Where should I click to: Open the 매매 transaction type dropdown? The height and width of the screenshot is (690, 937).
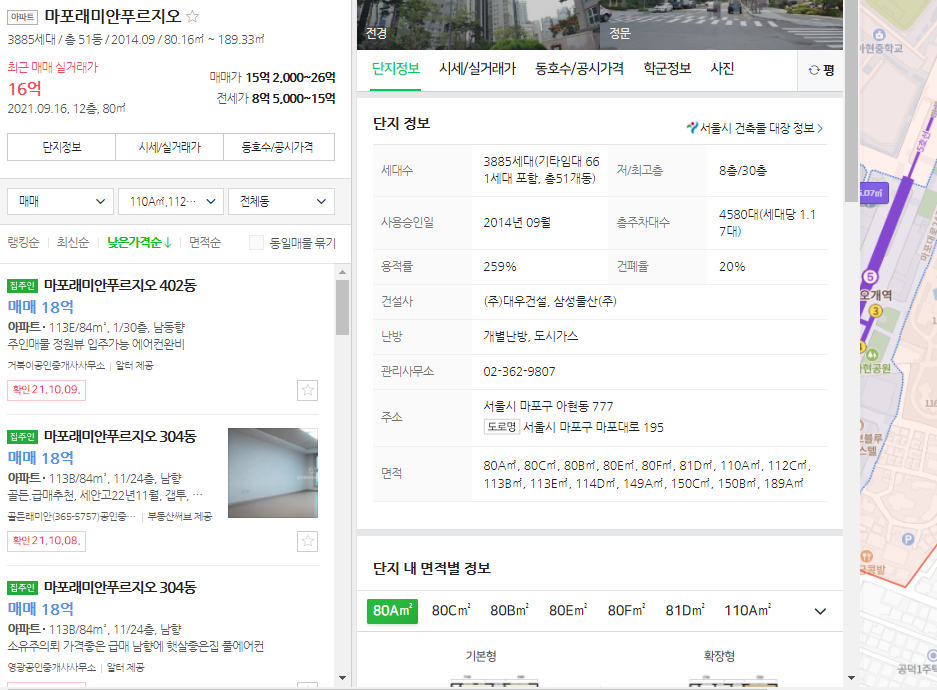coord(60,201)
